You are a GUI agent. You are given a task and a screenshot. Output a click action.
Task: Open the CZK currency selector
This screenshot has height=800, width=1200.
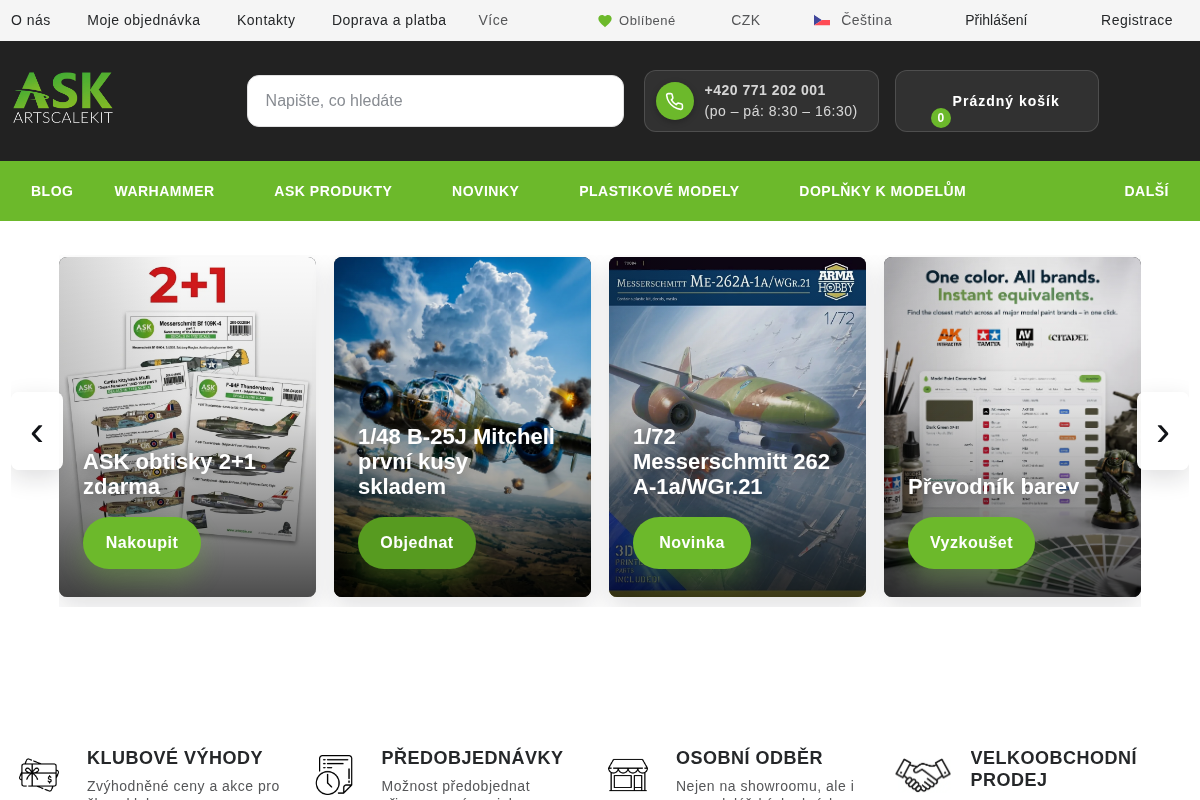[x=746, y=20]
